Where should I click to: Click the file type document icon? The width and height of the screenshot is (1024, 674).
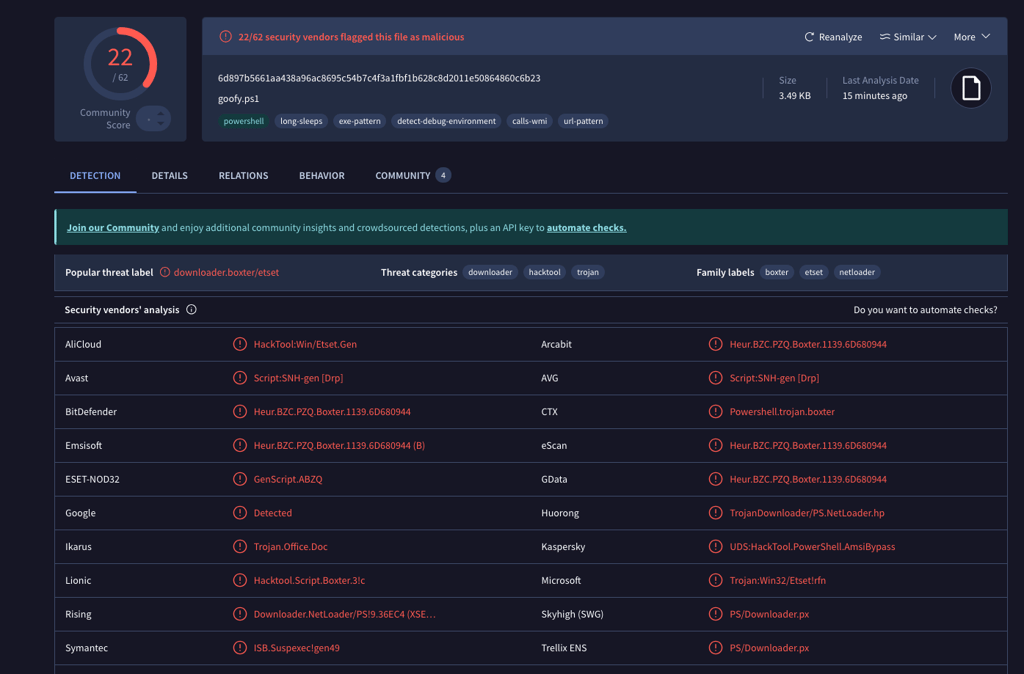point(970,88)
